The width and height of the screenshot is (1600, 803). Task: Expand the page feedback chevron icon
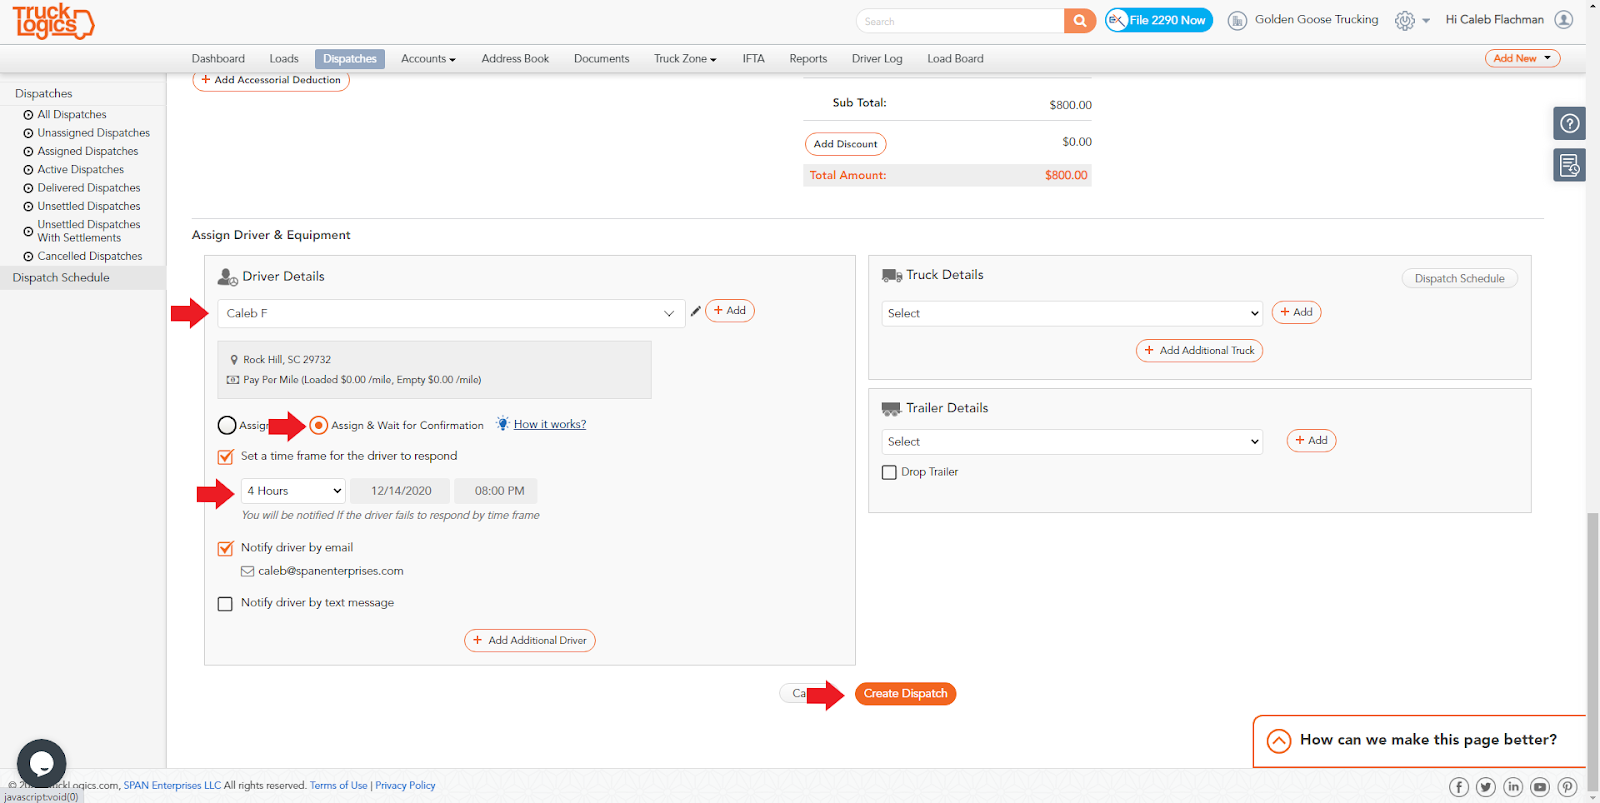tap(1279, 741)
